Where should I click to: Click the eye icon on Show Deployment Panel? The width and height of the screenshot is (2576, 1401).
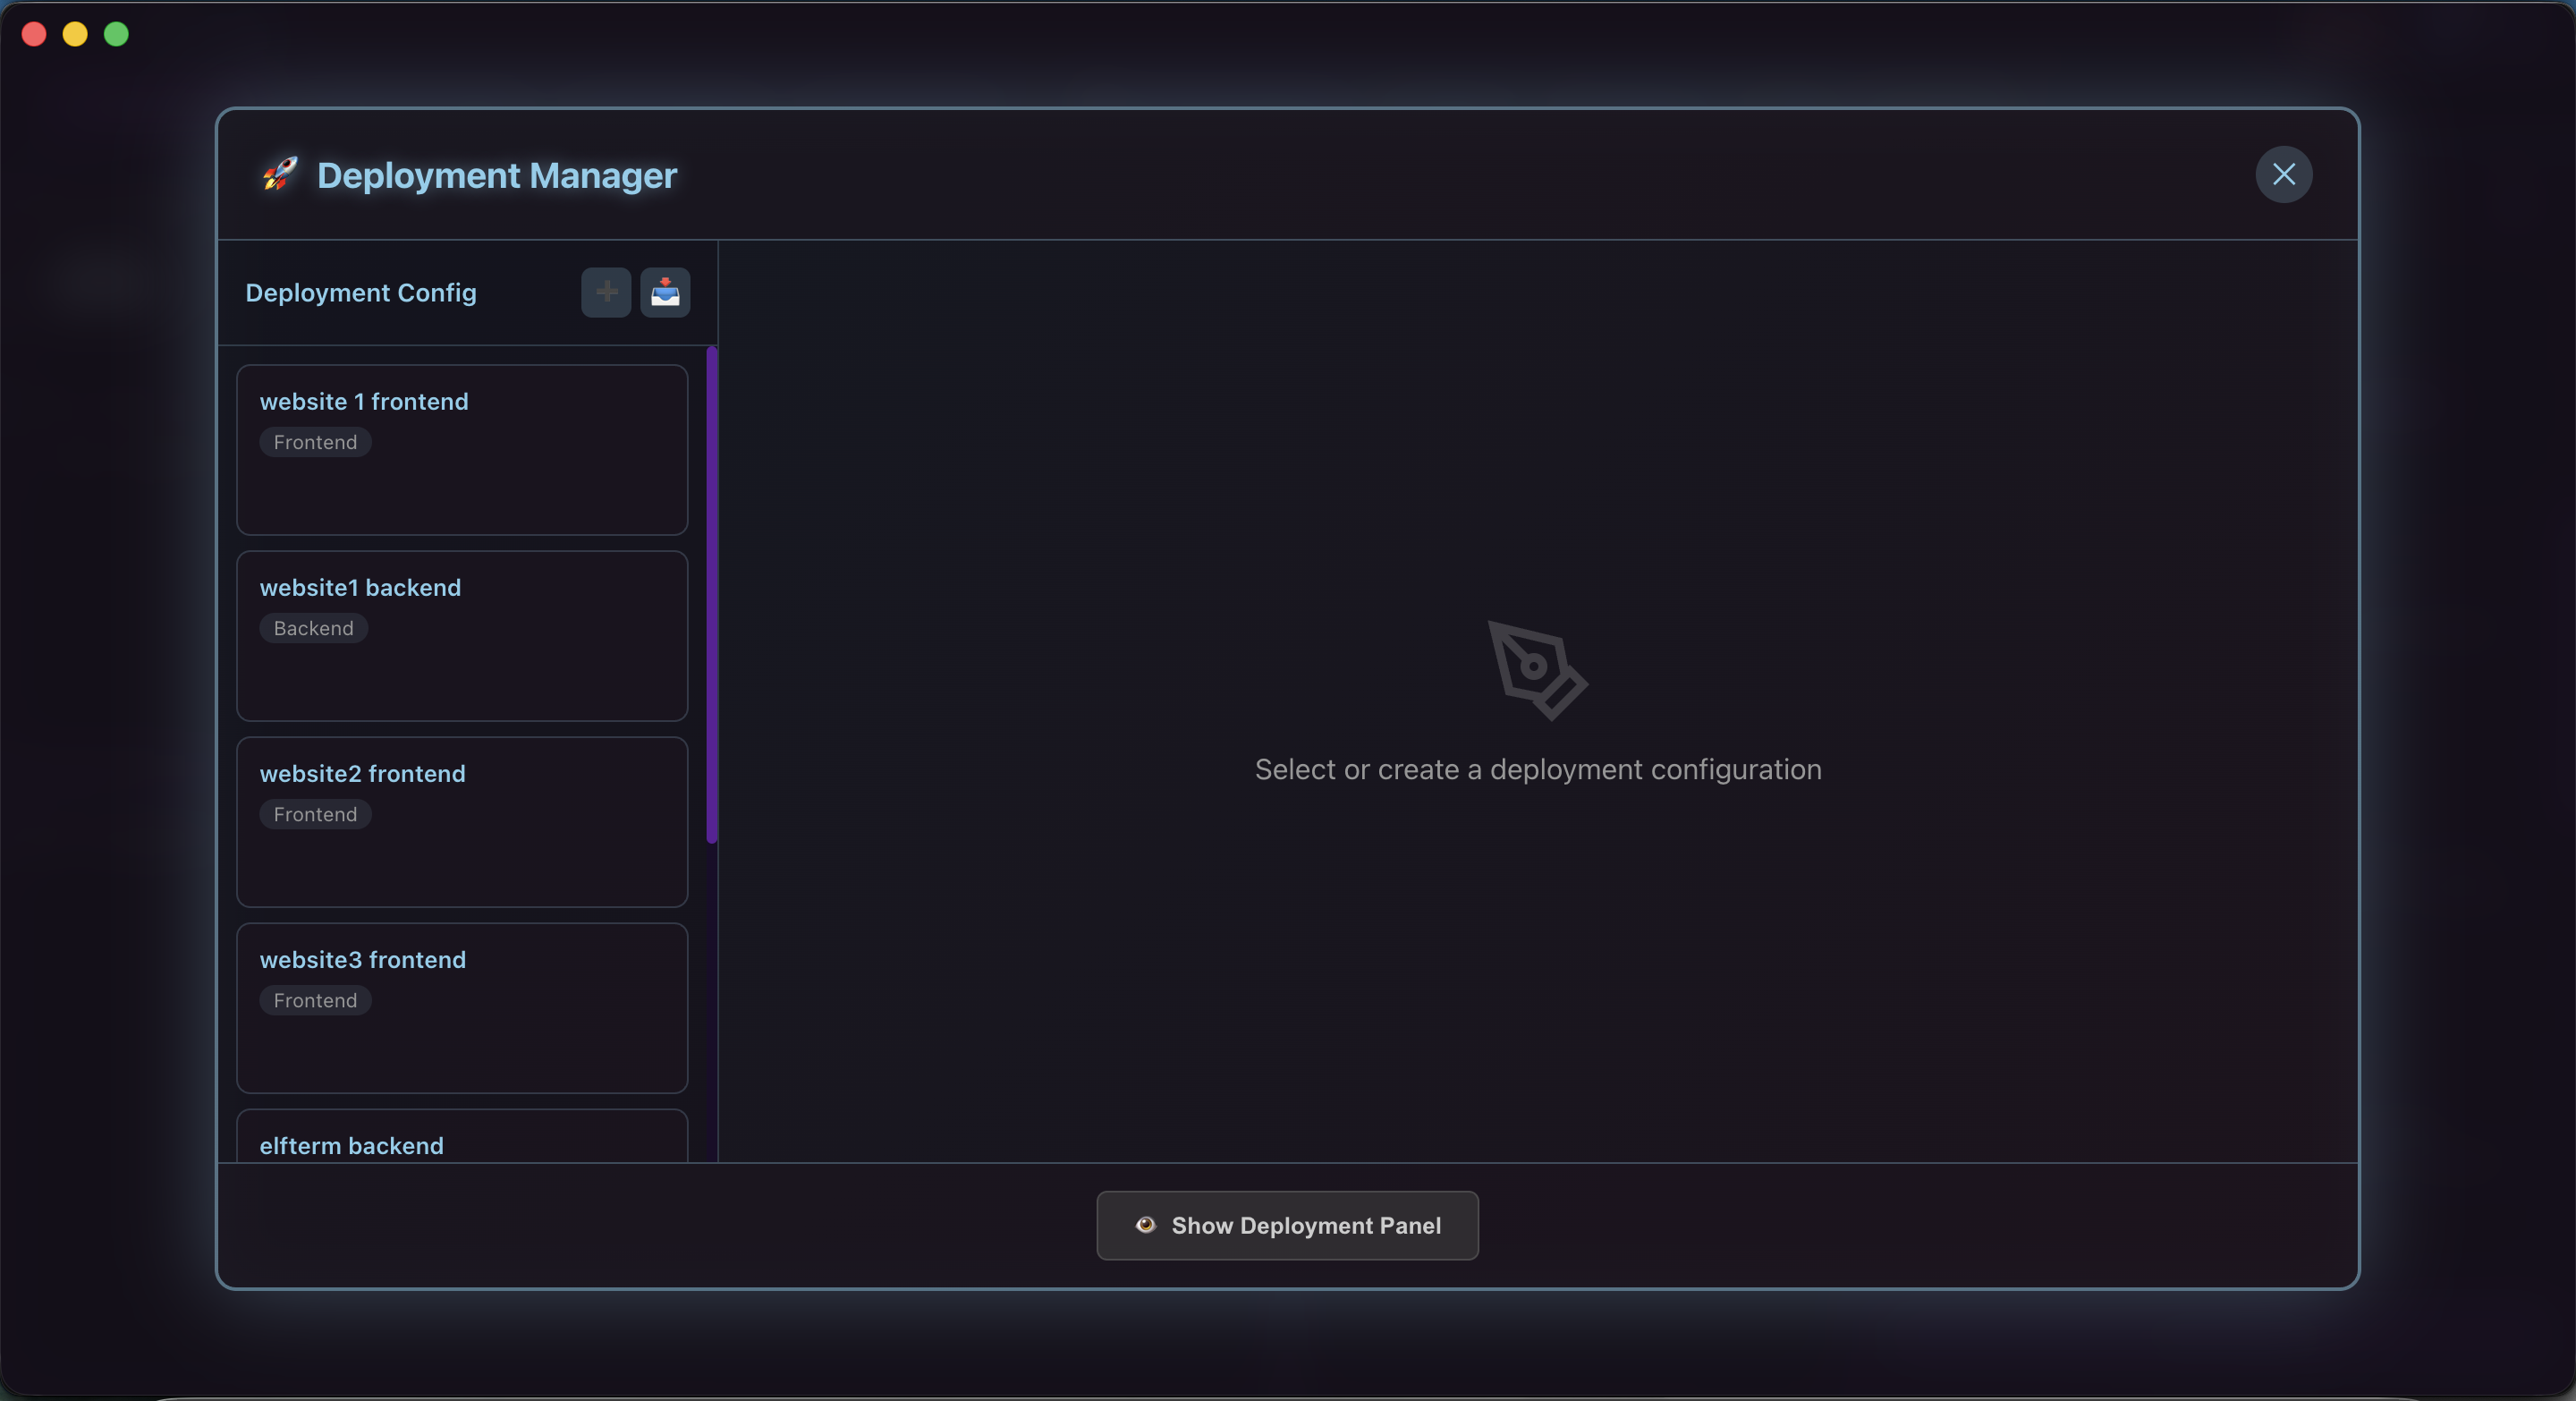pos(1146,1225)
